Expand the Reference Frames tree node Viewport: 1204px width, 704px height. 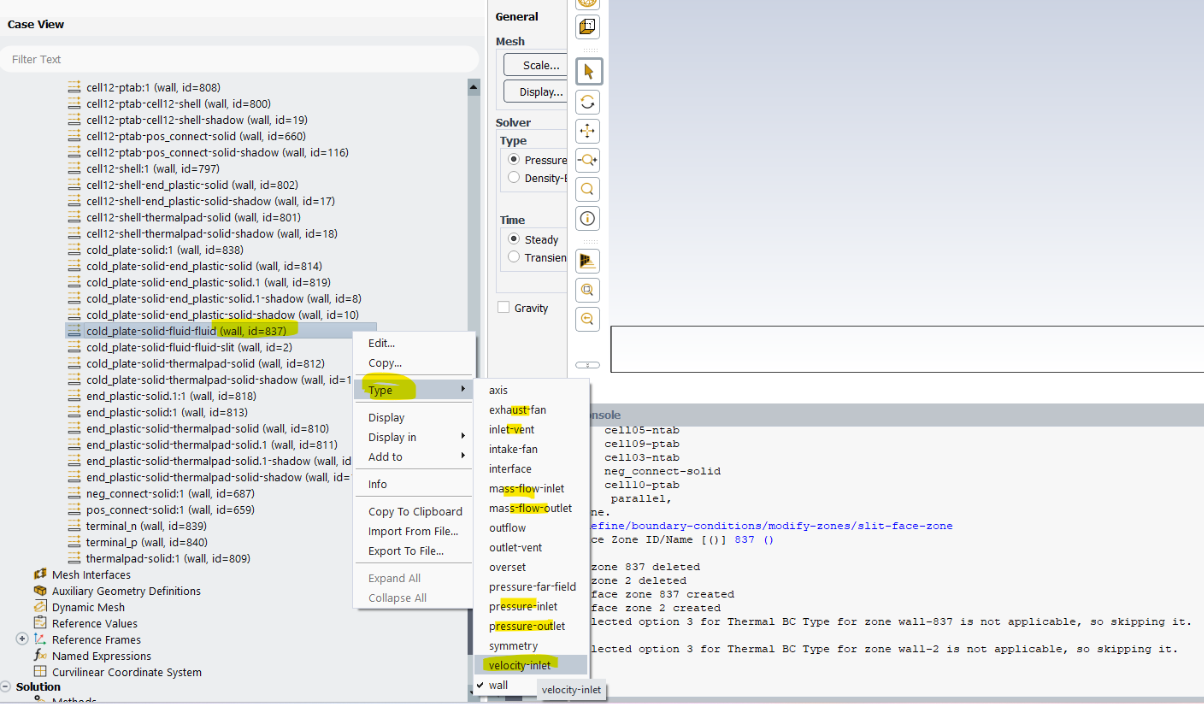22,639
